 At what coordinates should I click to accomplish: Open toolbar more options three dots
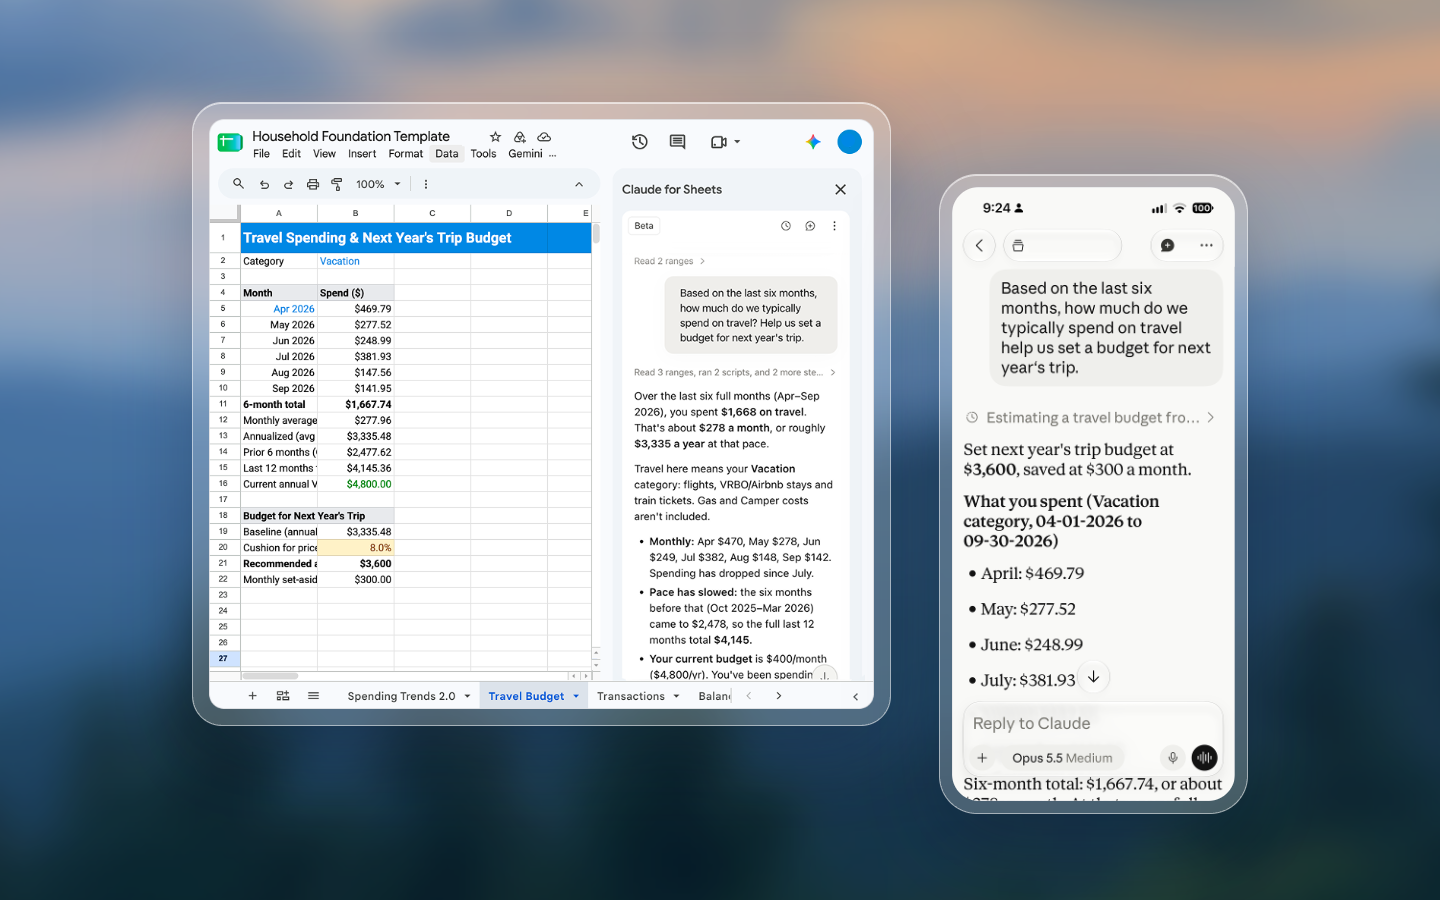[x=426, y=184]
